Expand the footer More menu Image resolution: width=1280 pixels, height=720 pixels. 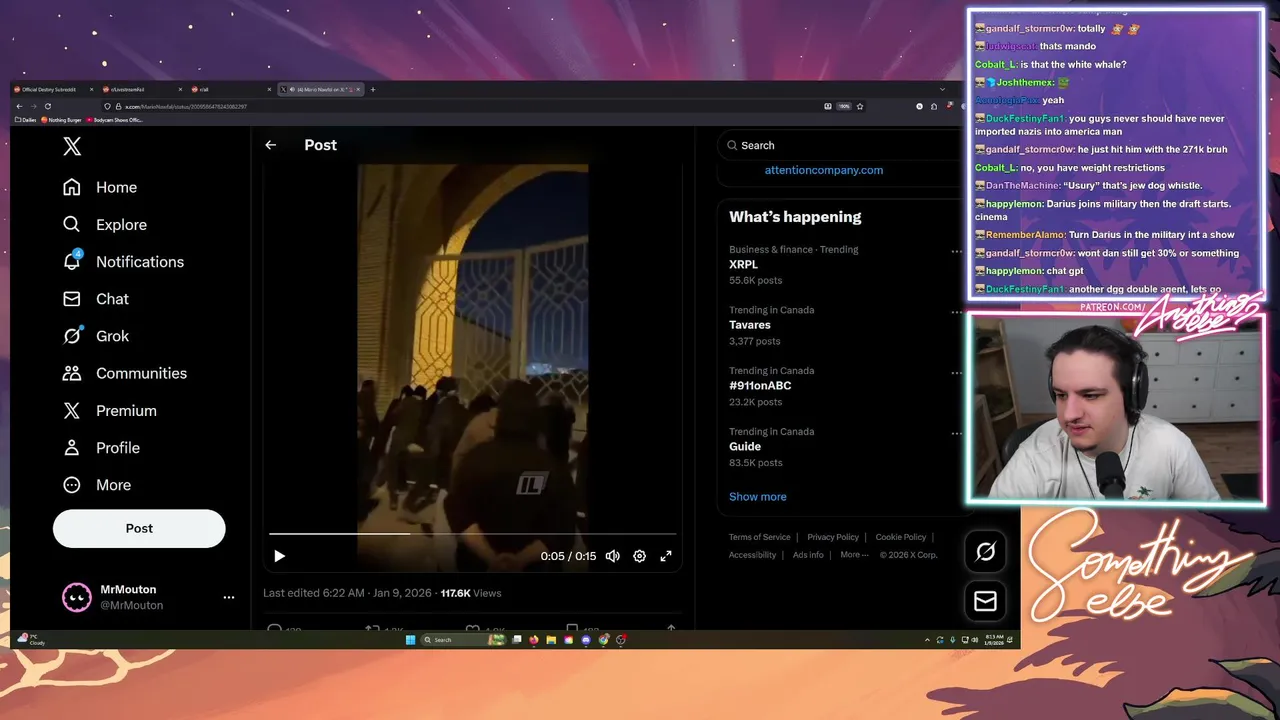(854, 555)
